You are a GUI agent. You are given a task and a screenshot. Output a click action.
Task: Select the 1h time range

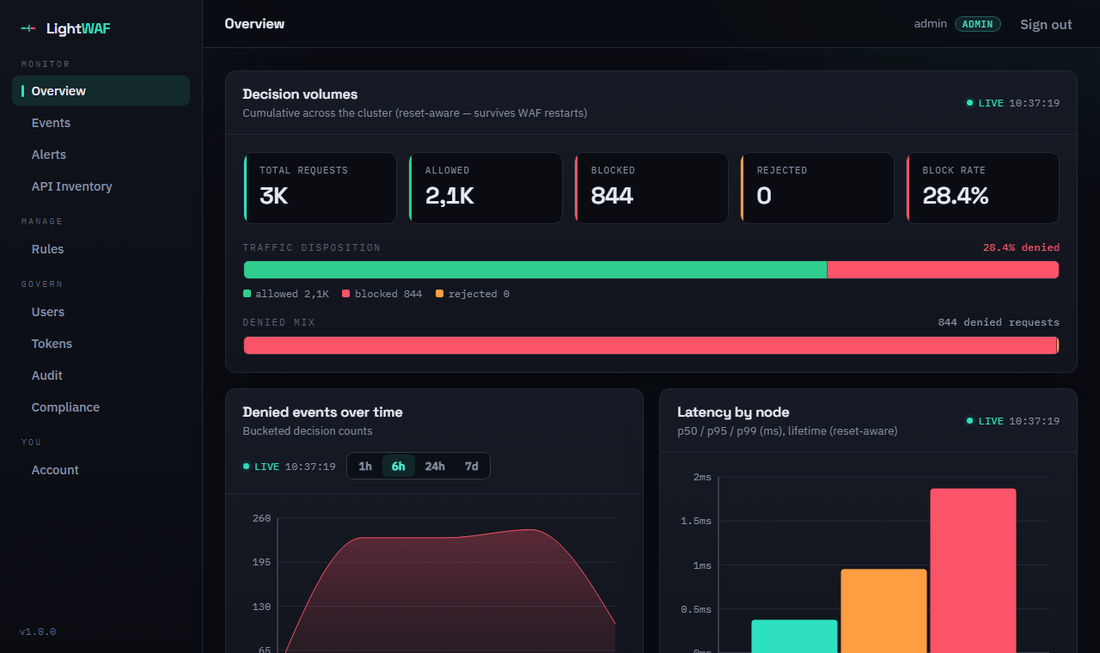click(365, 466)
